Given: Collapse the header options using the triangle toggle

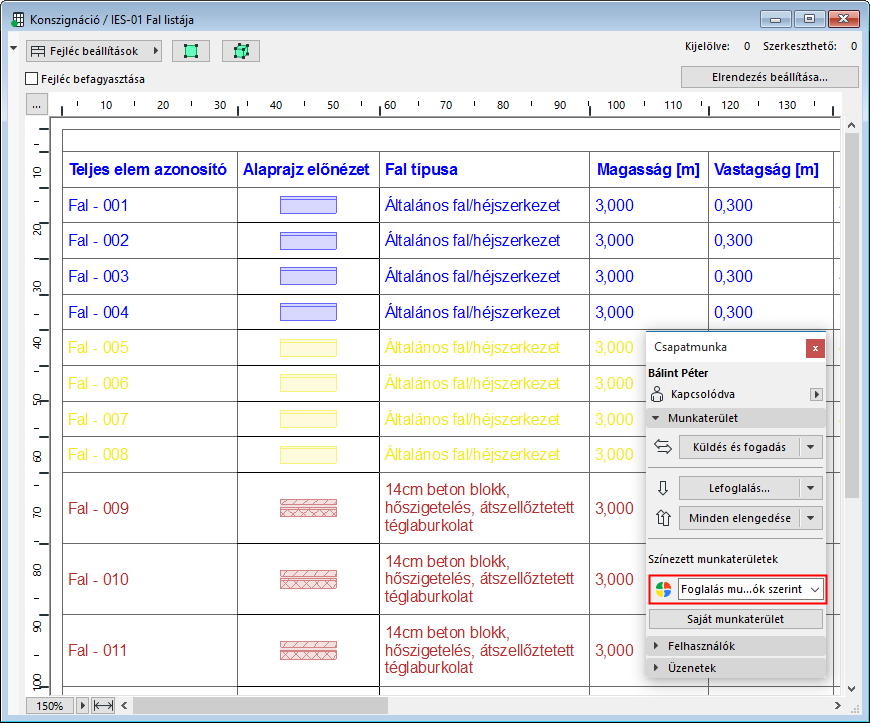Looking at the screenshot, I should pyautogui.click(x=11, y=47).
